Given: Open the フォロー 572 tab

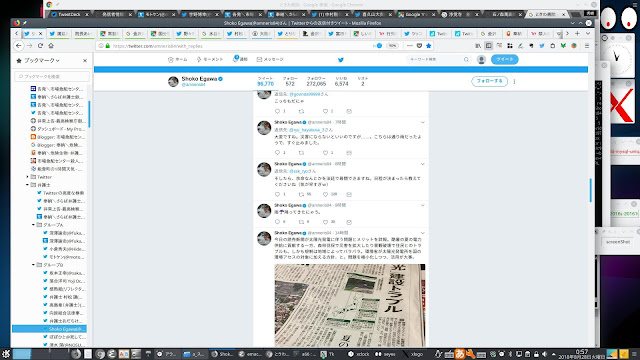Looking at the screenshot, I should click(x=290, y=82).
